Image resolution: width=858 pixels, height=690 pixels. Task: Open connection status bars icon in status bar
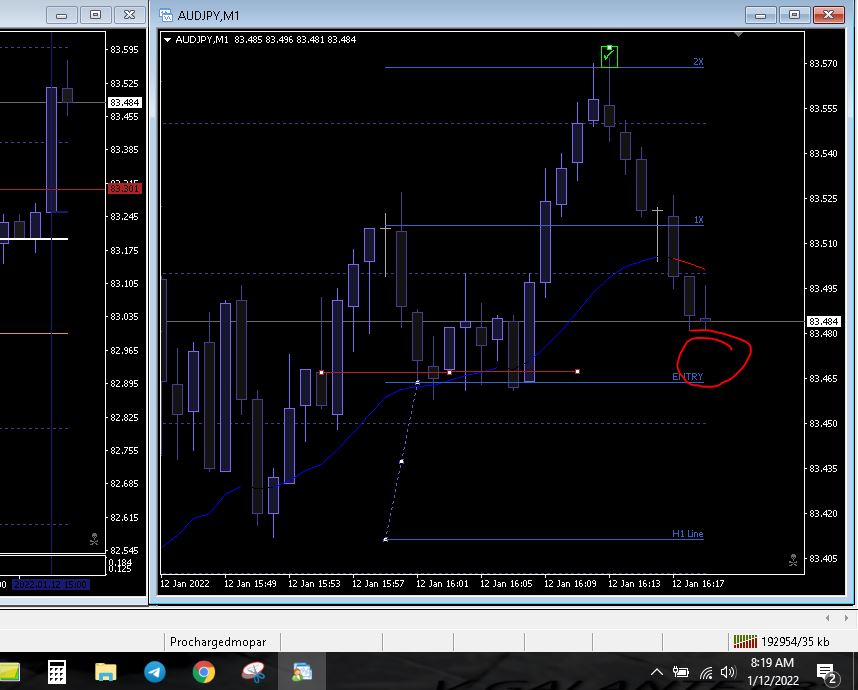click(x=745, y=641)
